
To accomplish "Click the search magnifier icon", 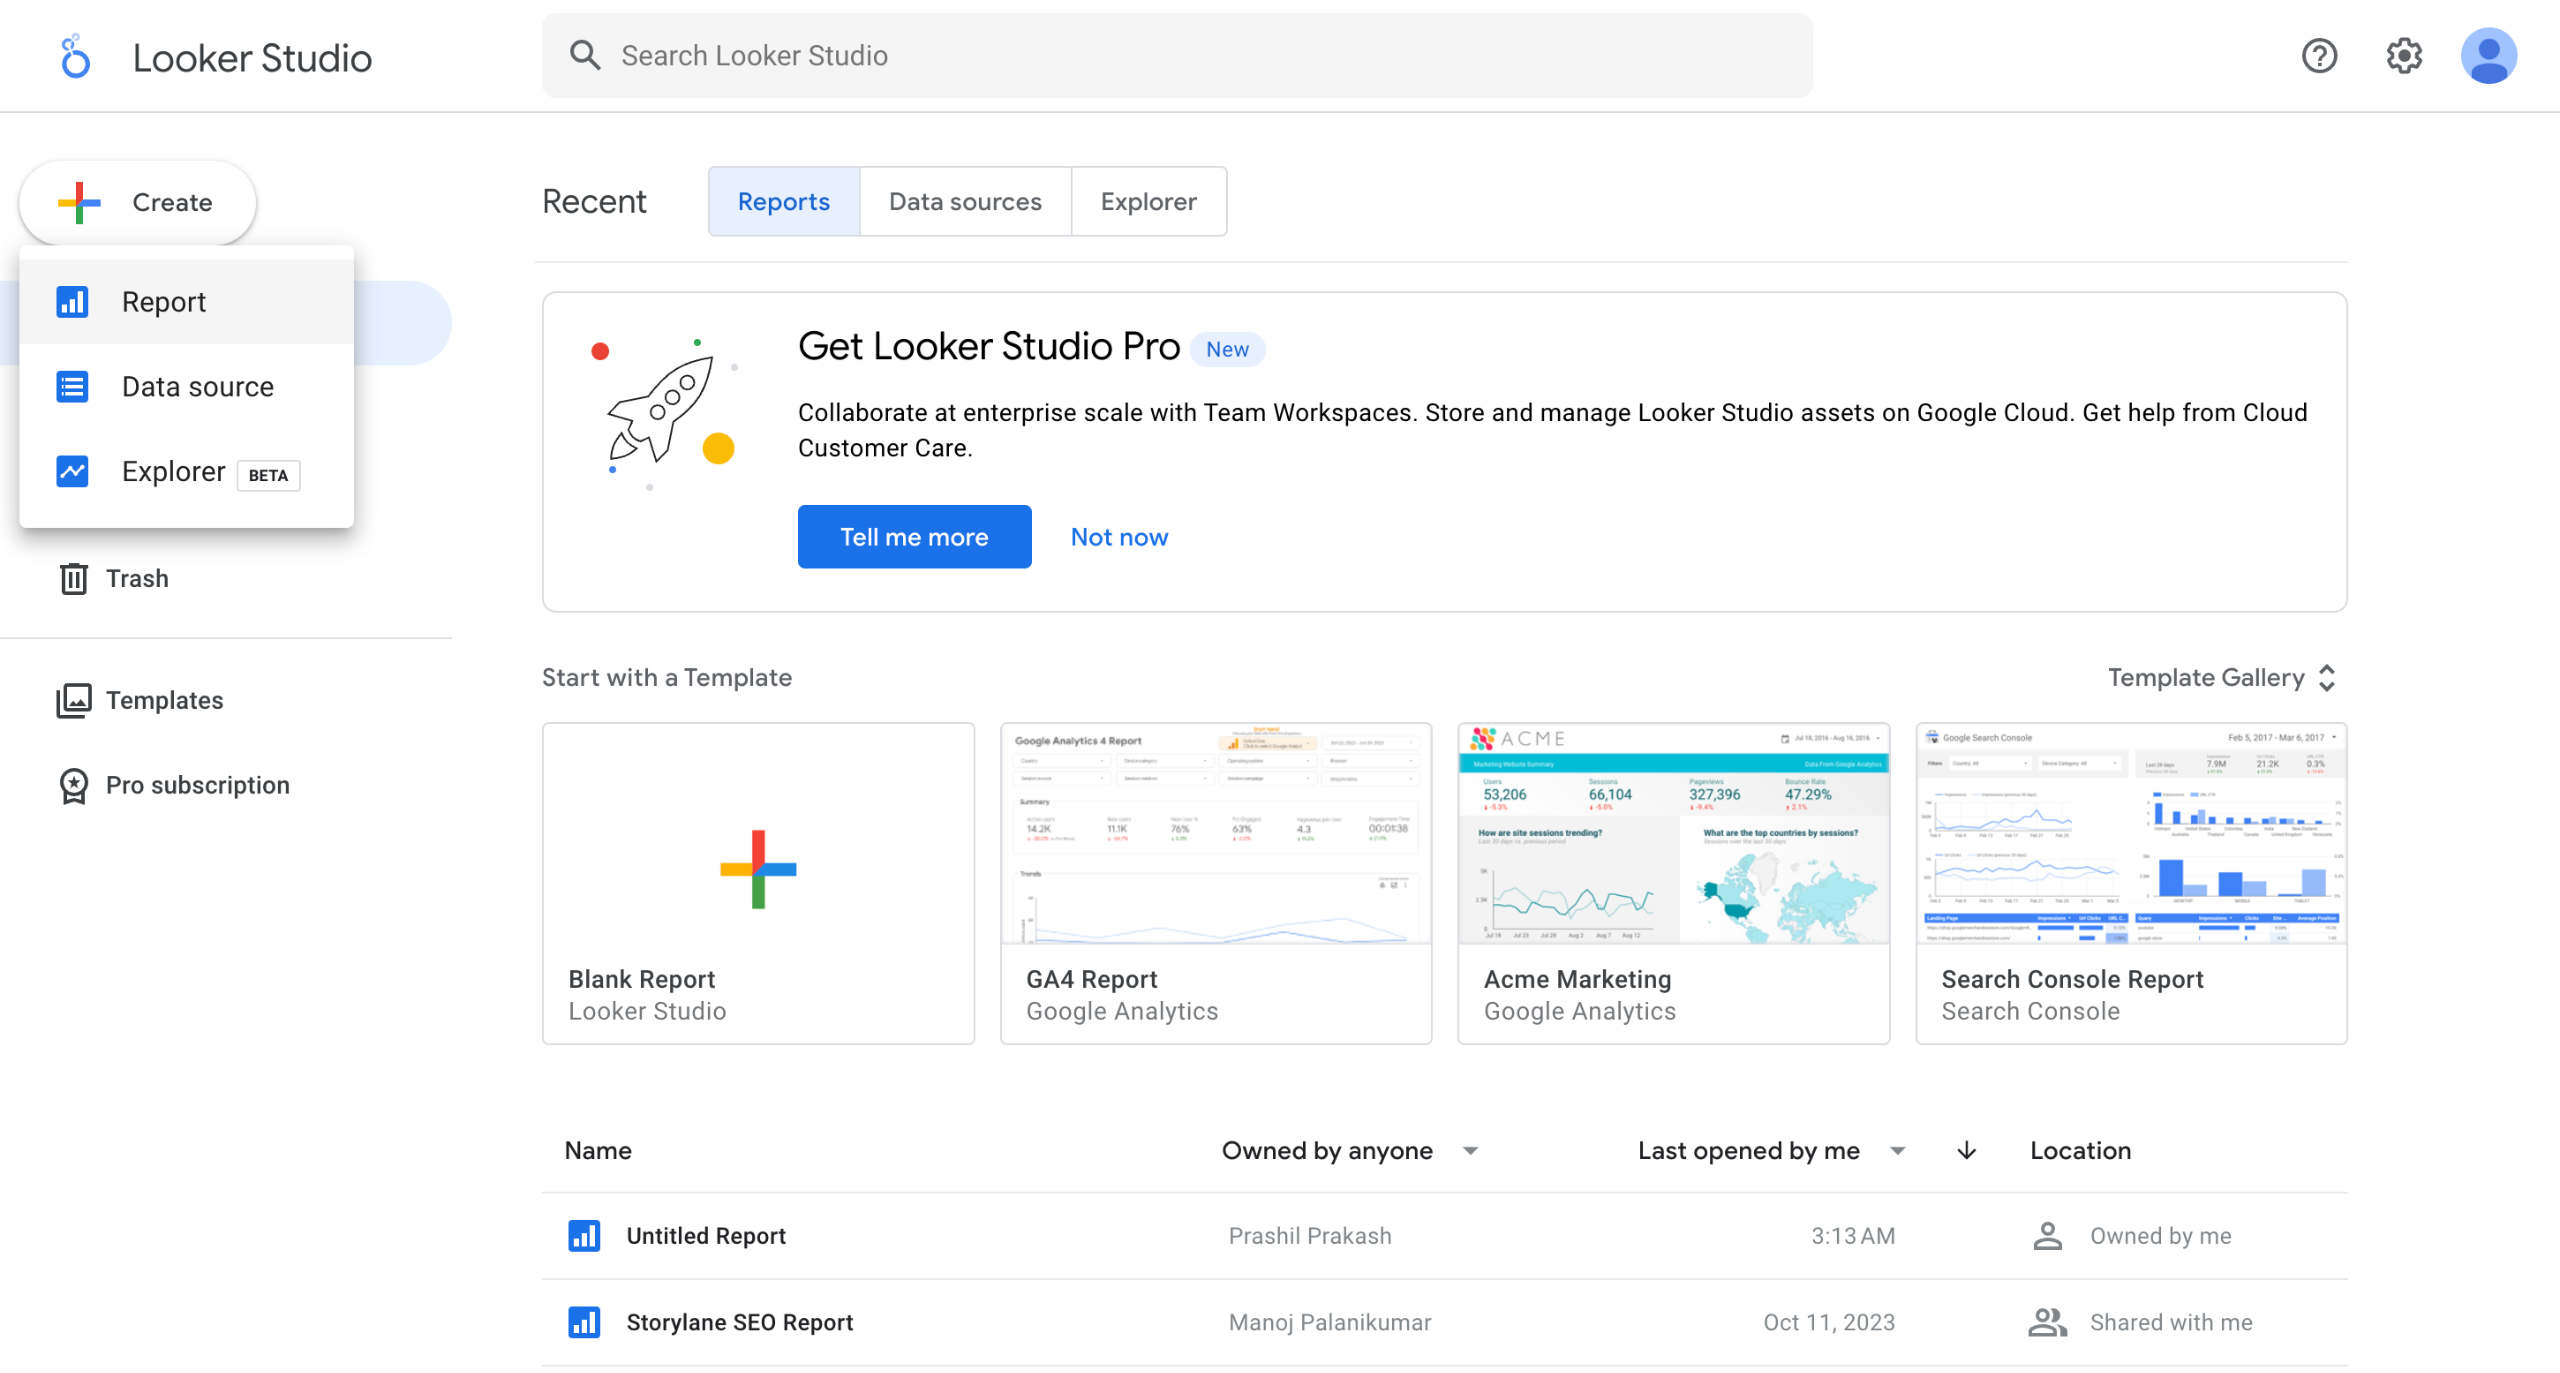I will tap(585, 55).
